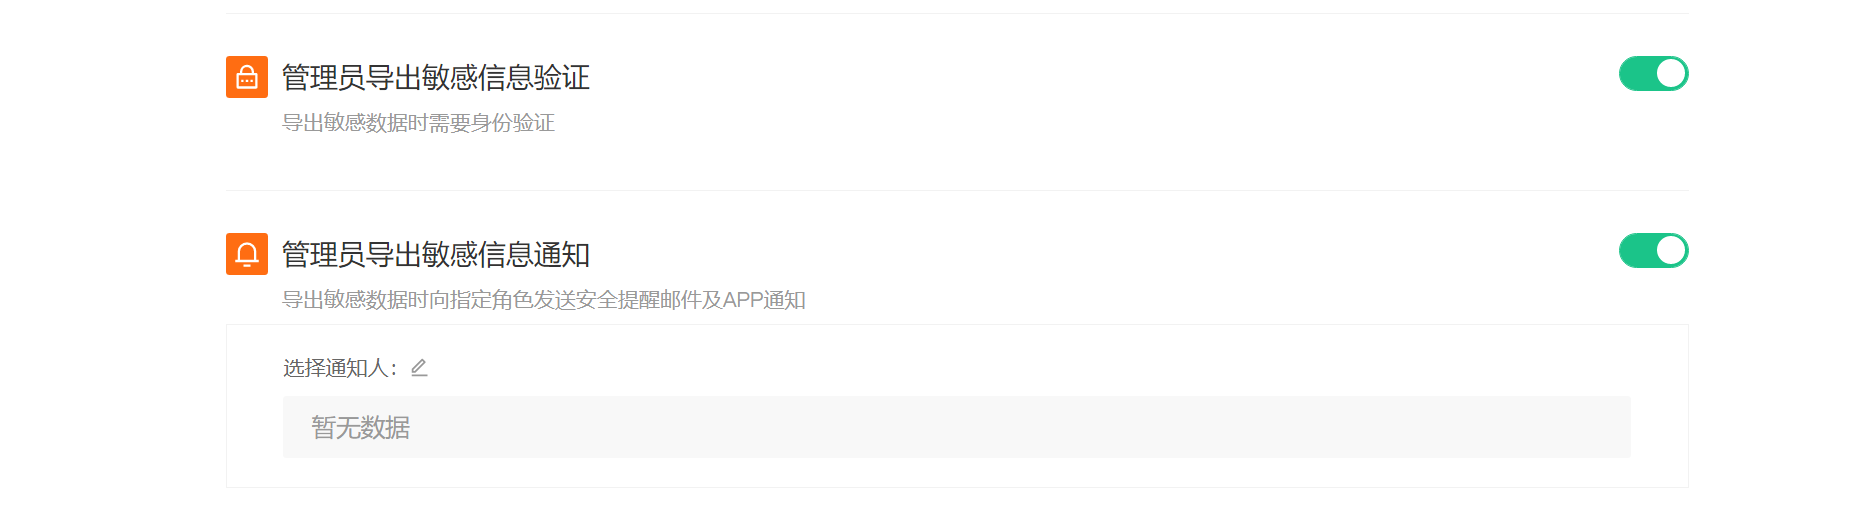Click the white knob of the verification toggle
Screen dimensions: 1875x508
tap(1670, 74)
